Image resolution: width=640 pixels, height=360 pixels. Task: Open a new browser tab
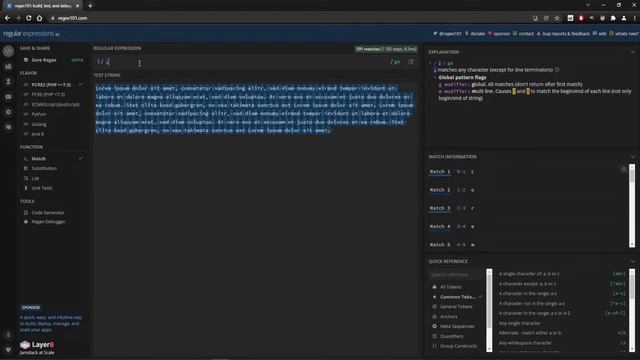(90, 6)
